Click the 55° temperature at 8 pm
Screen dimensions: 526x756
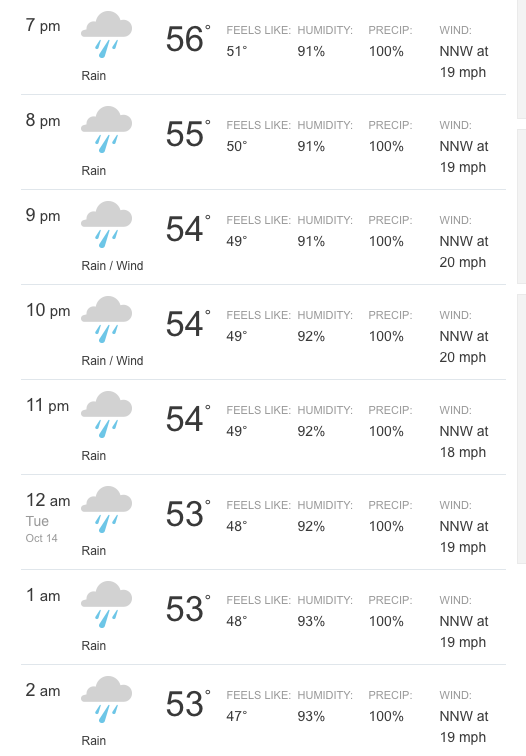[188, 134]
